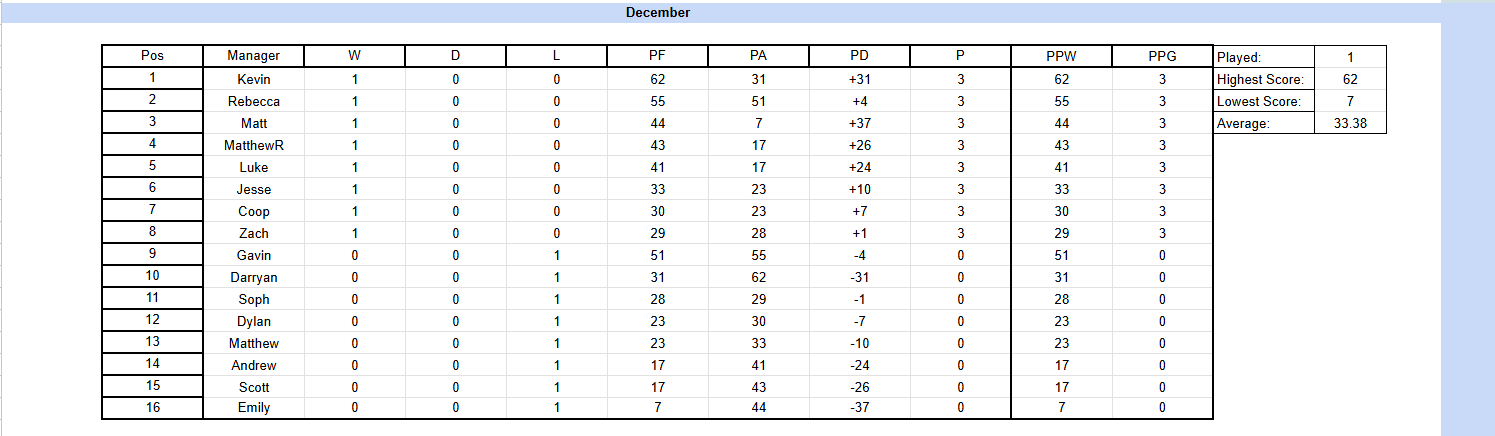1495x436 pixels.
Task: Click the Average value 33.38
Action: [x=1351, y=123]
